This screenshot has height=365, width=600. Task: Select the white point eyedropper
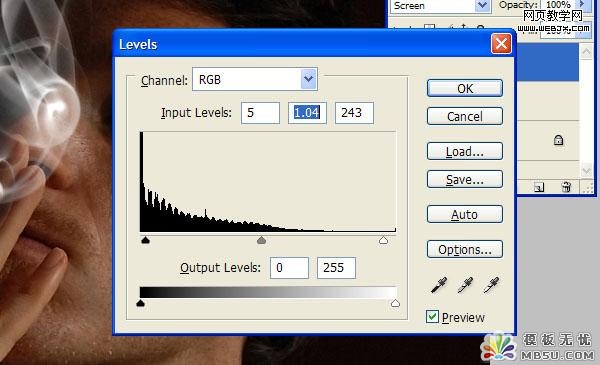(491, 285)
